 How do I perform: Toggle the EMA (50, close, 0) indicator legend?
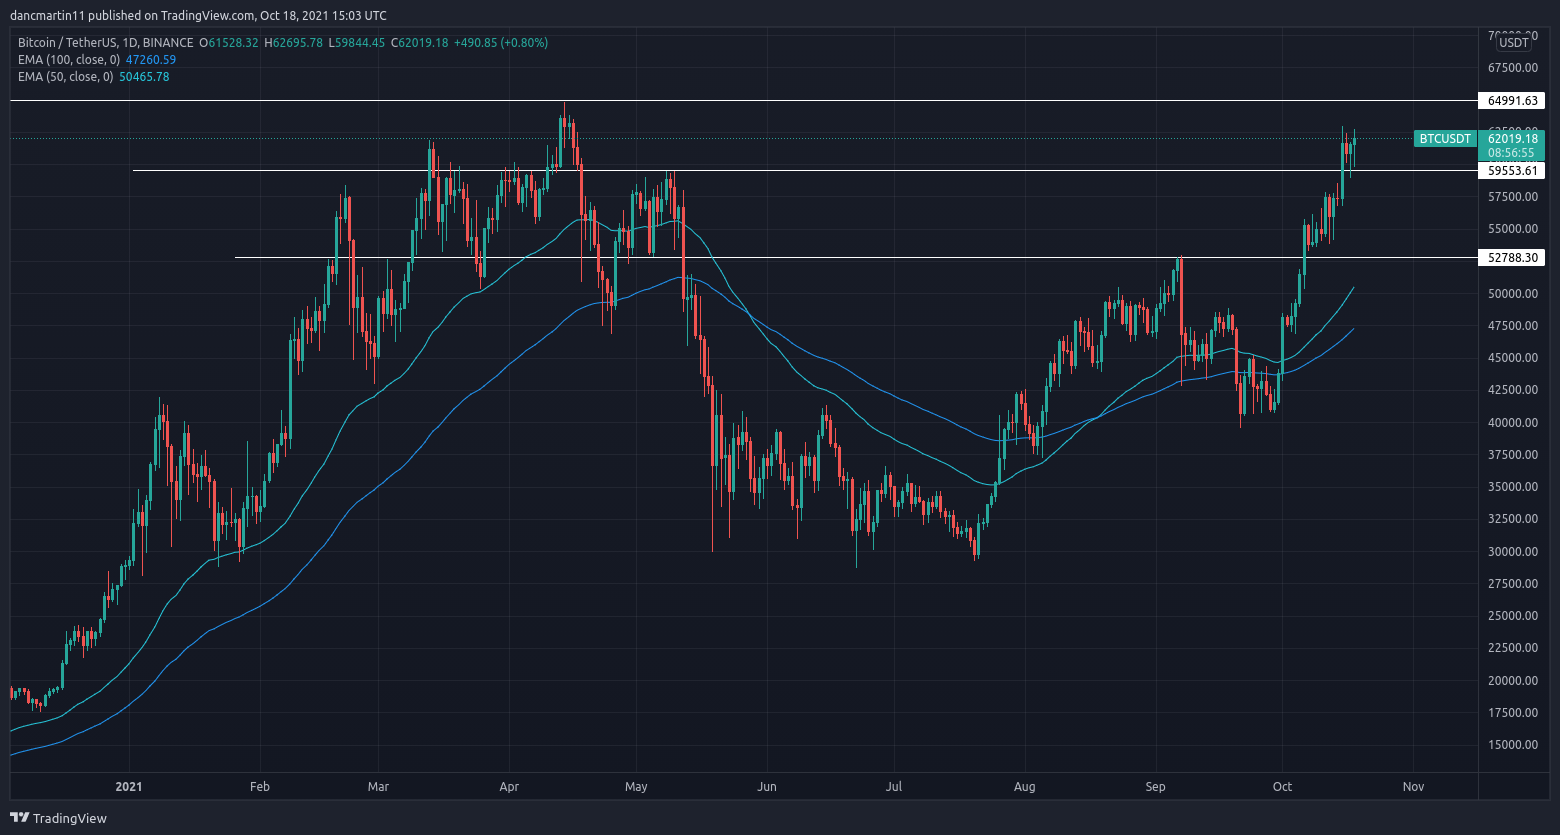point(65,77)
